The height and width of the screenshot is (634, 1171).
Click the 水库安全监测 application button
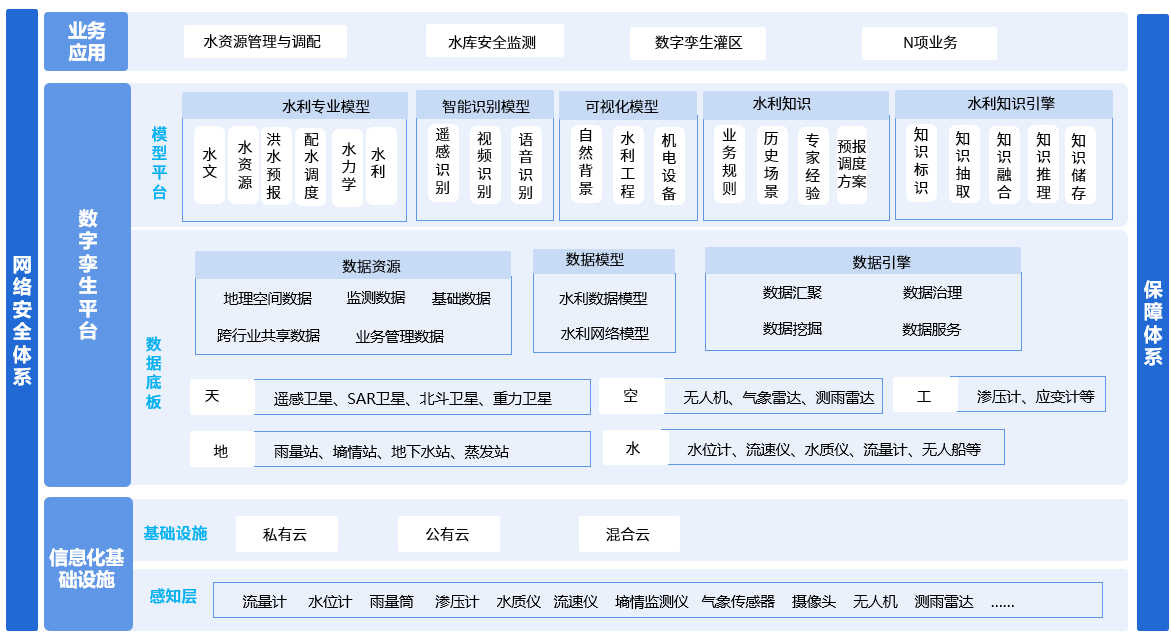[494, 41]
